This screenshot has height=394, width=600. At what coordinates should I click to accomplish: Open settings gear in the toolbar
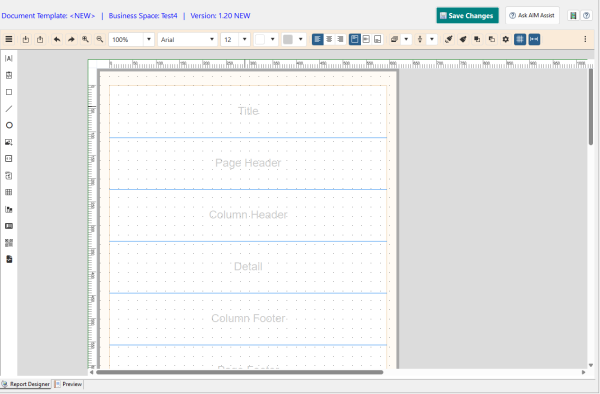505,39
